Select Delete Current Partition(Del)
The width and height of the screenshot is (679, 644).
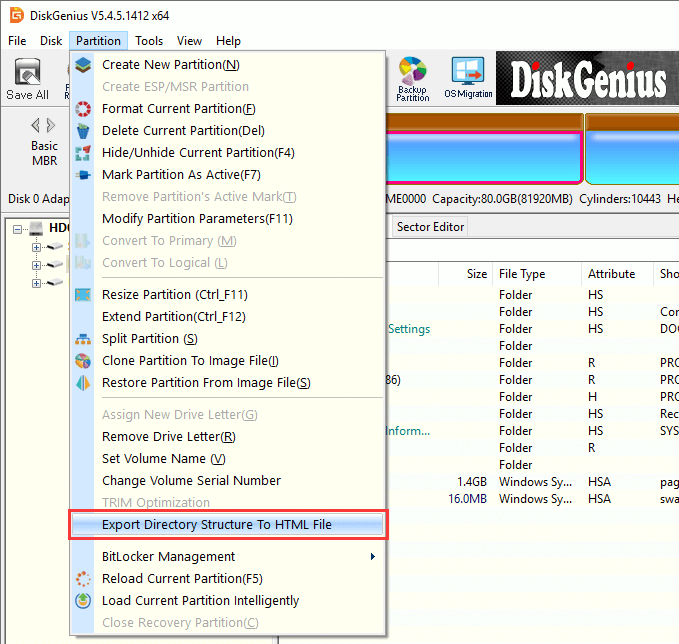point(228,131)
